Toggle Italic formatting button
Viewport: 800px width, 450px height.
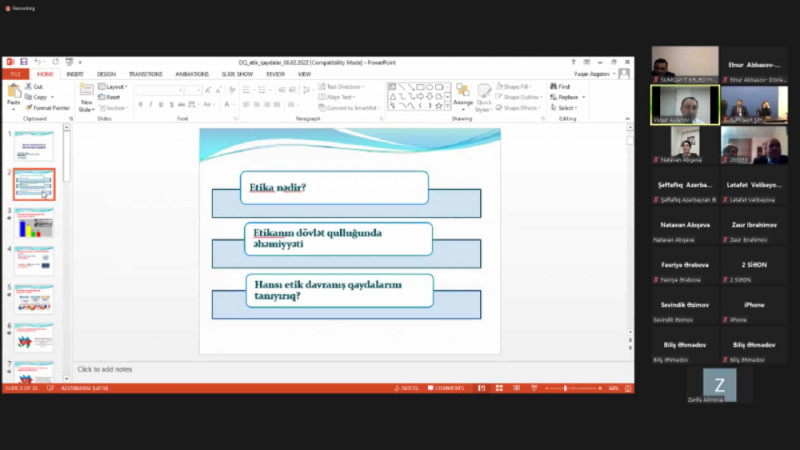(x=151, y=105)
